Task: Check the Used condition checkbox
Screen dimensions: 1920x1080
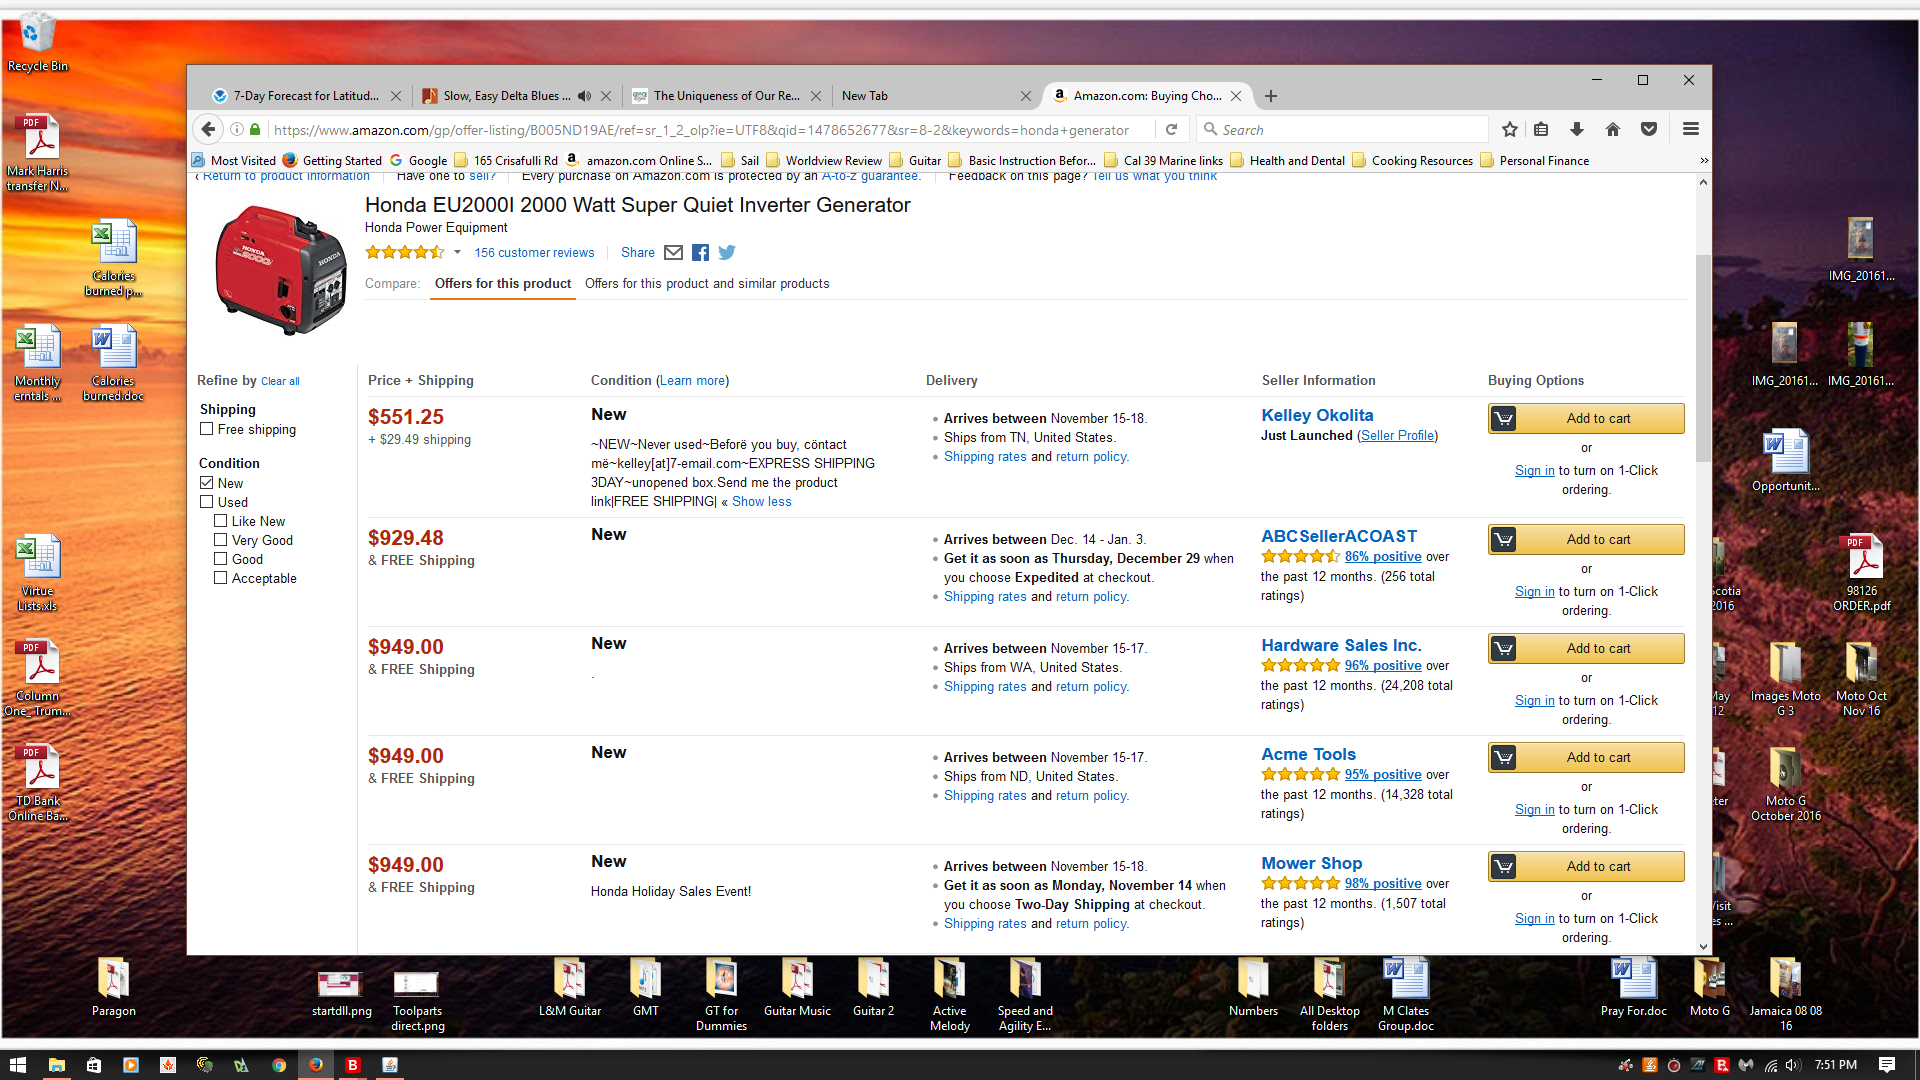Action: (x=207, y=502)
